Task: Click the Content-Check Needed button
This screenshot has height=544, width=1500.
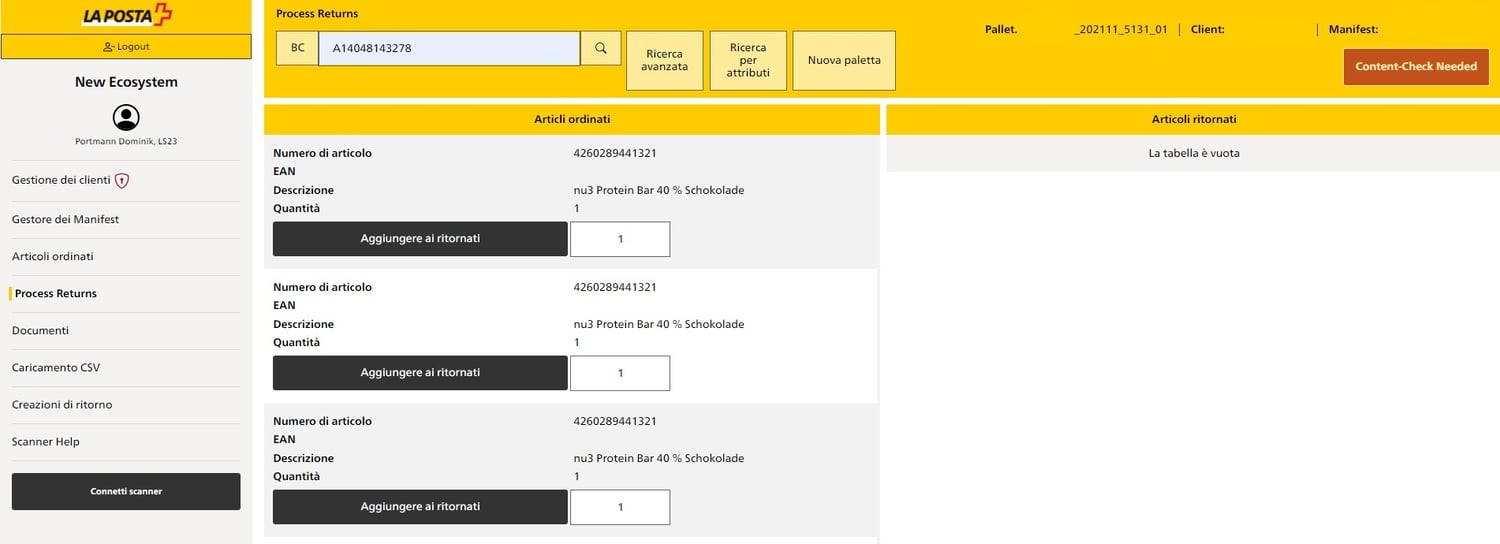Action: [1416, 67]
